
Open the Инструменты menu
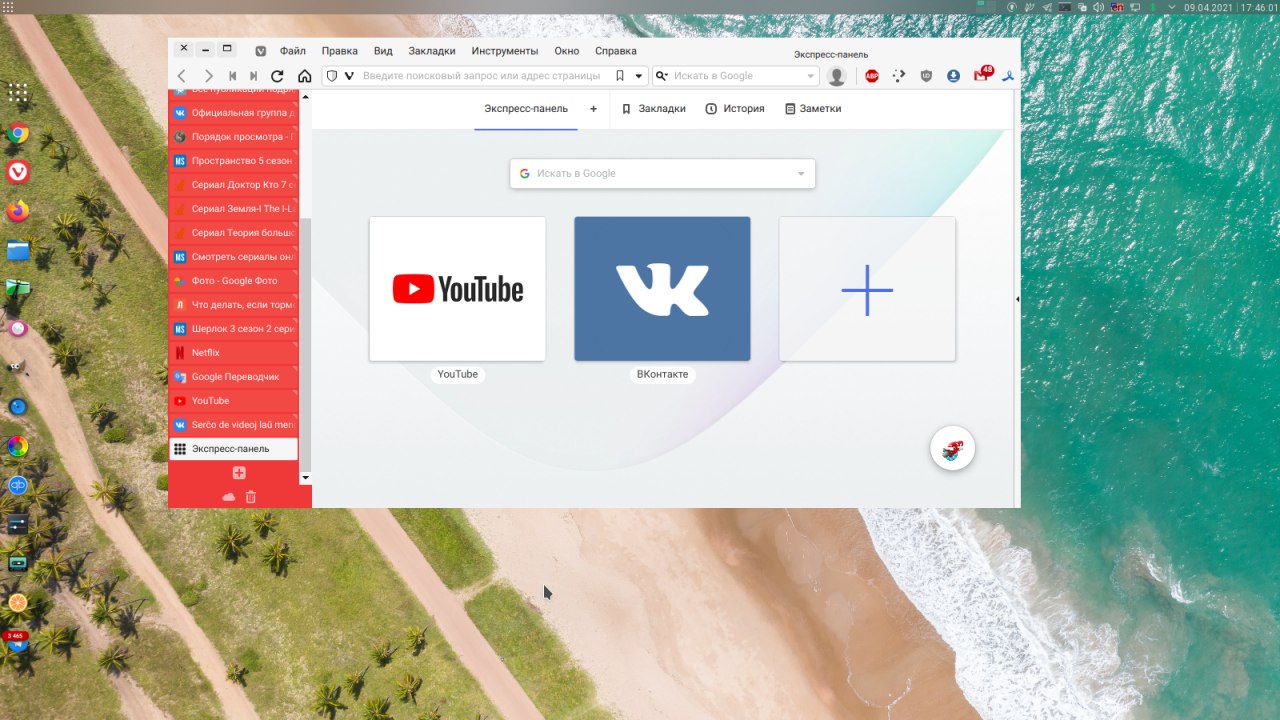[505, 51]
